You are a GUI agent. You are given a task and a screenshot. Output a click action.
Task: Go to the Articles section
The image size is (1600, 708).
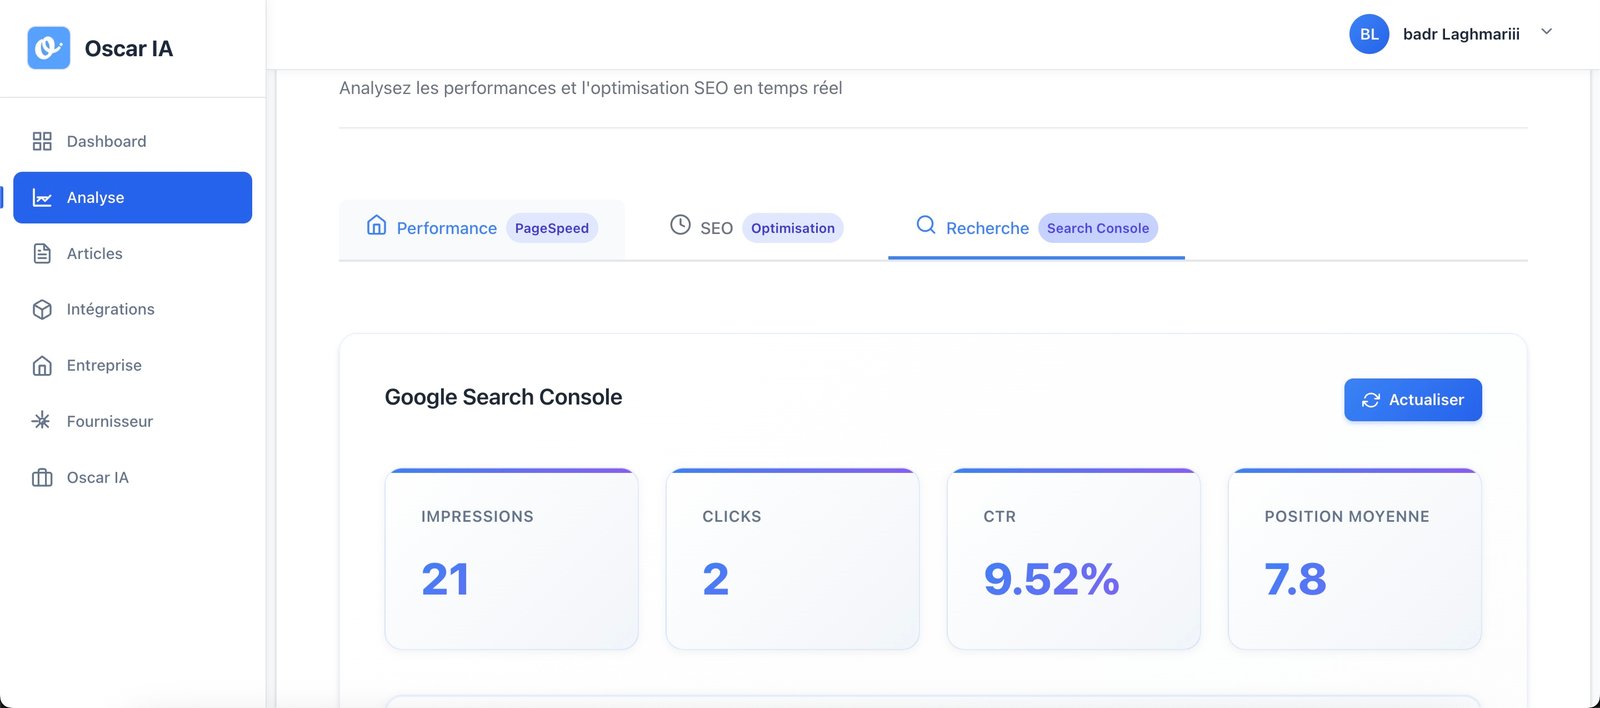(132, 254)
